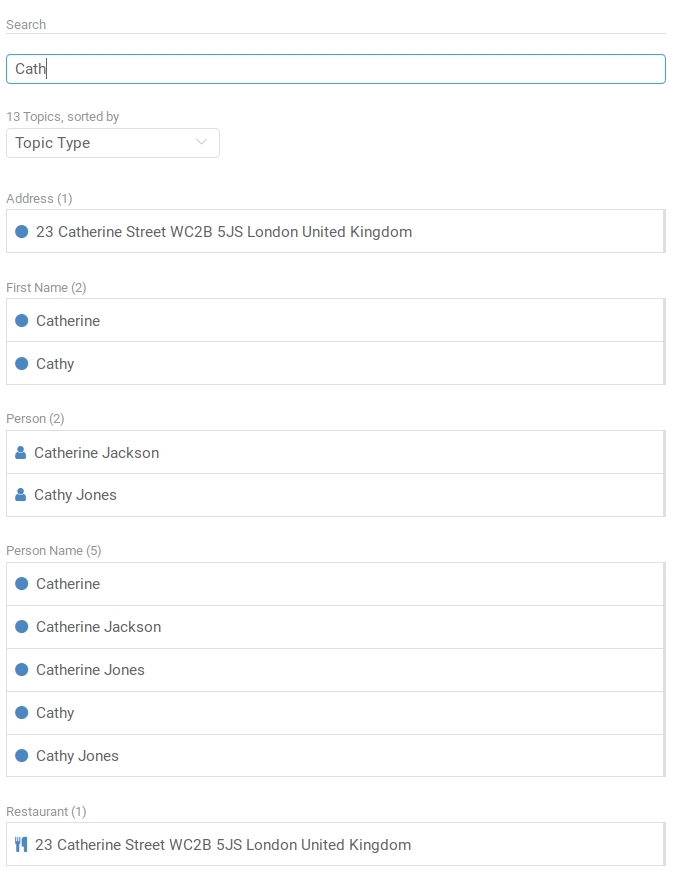This screenshot has height=876, width=680.
Task: Click the person icon beside Cathy Jones
Action: tap(21, 495)
